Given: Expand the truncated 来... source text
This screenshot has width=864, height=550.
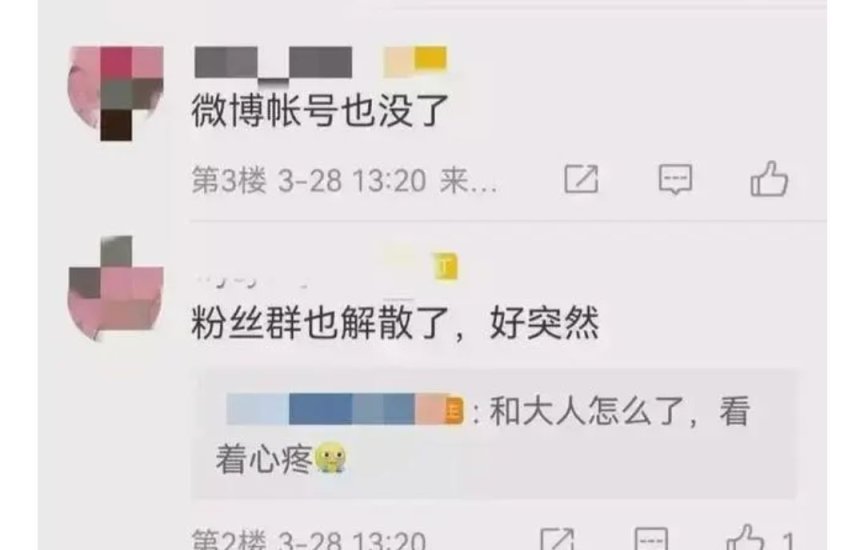Looking at the screenshot, I should coord(468,180).
